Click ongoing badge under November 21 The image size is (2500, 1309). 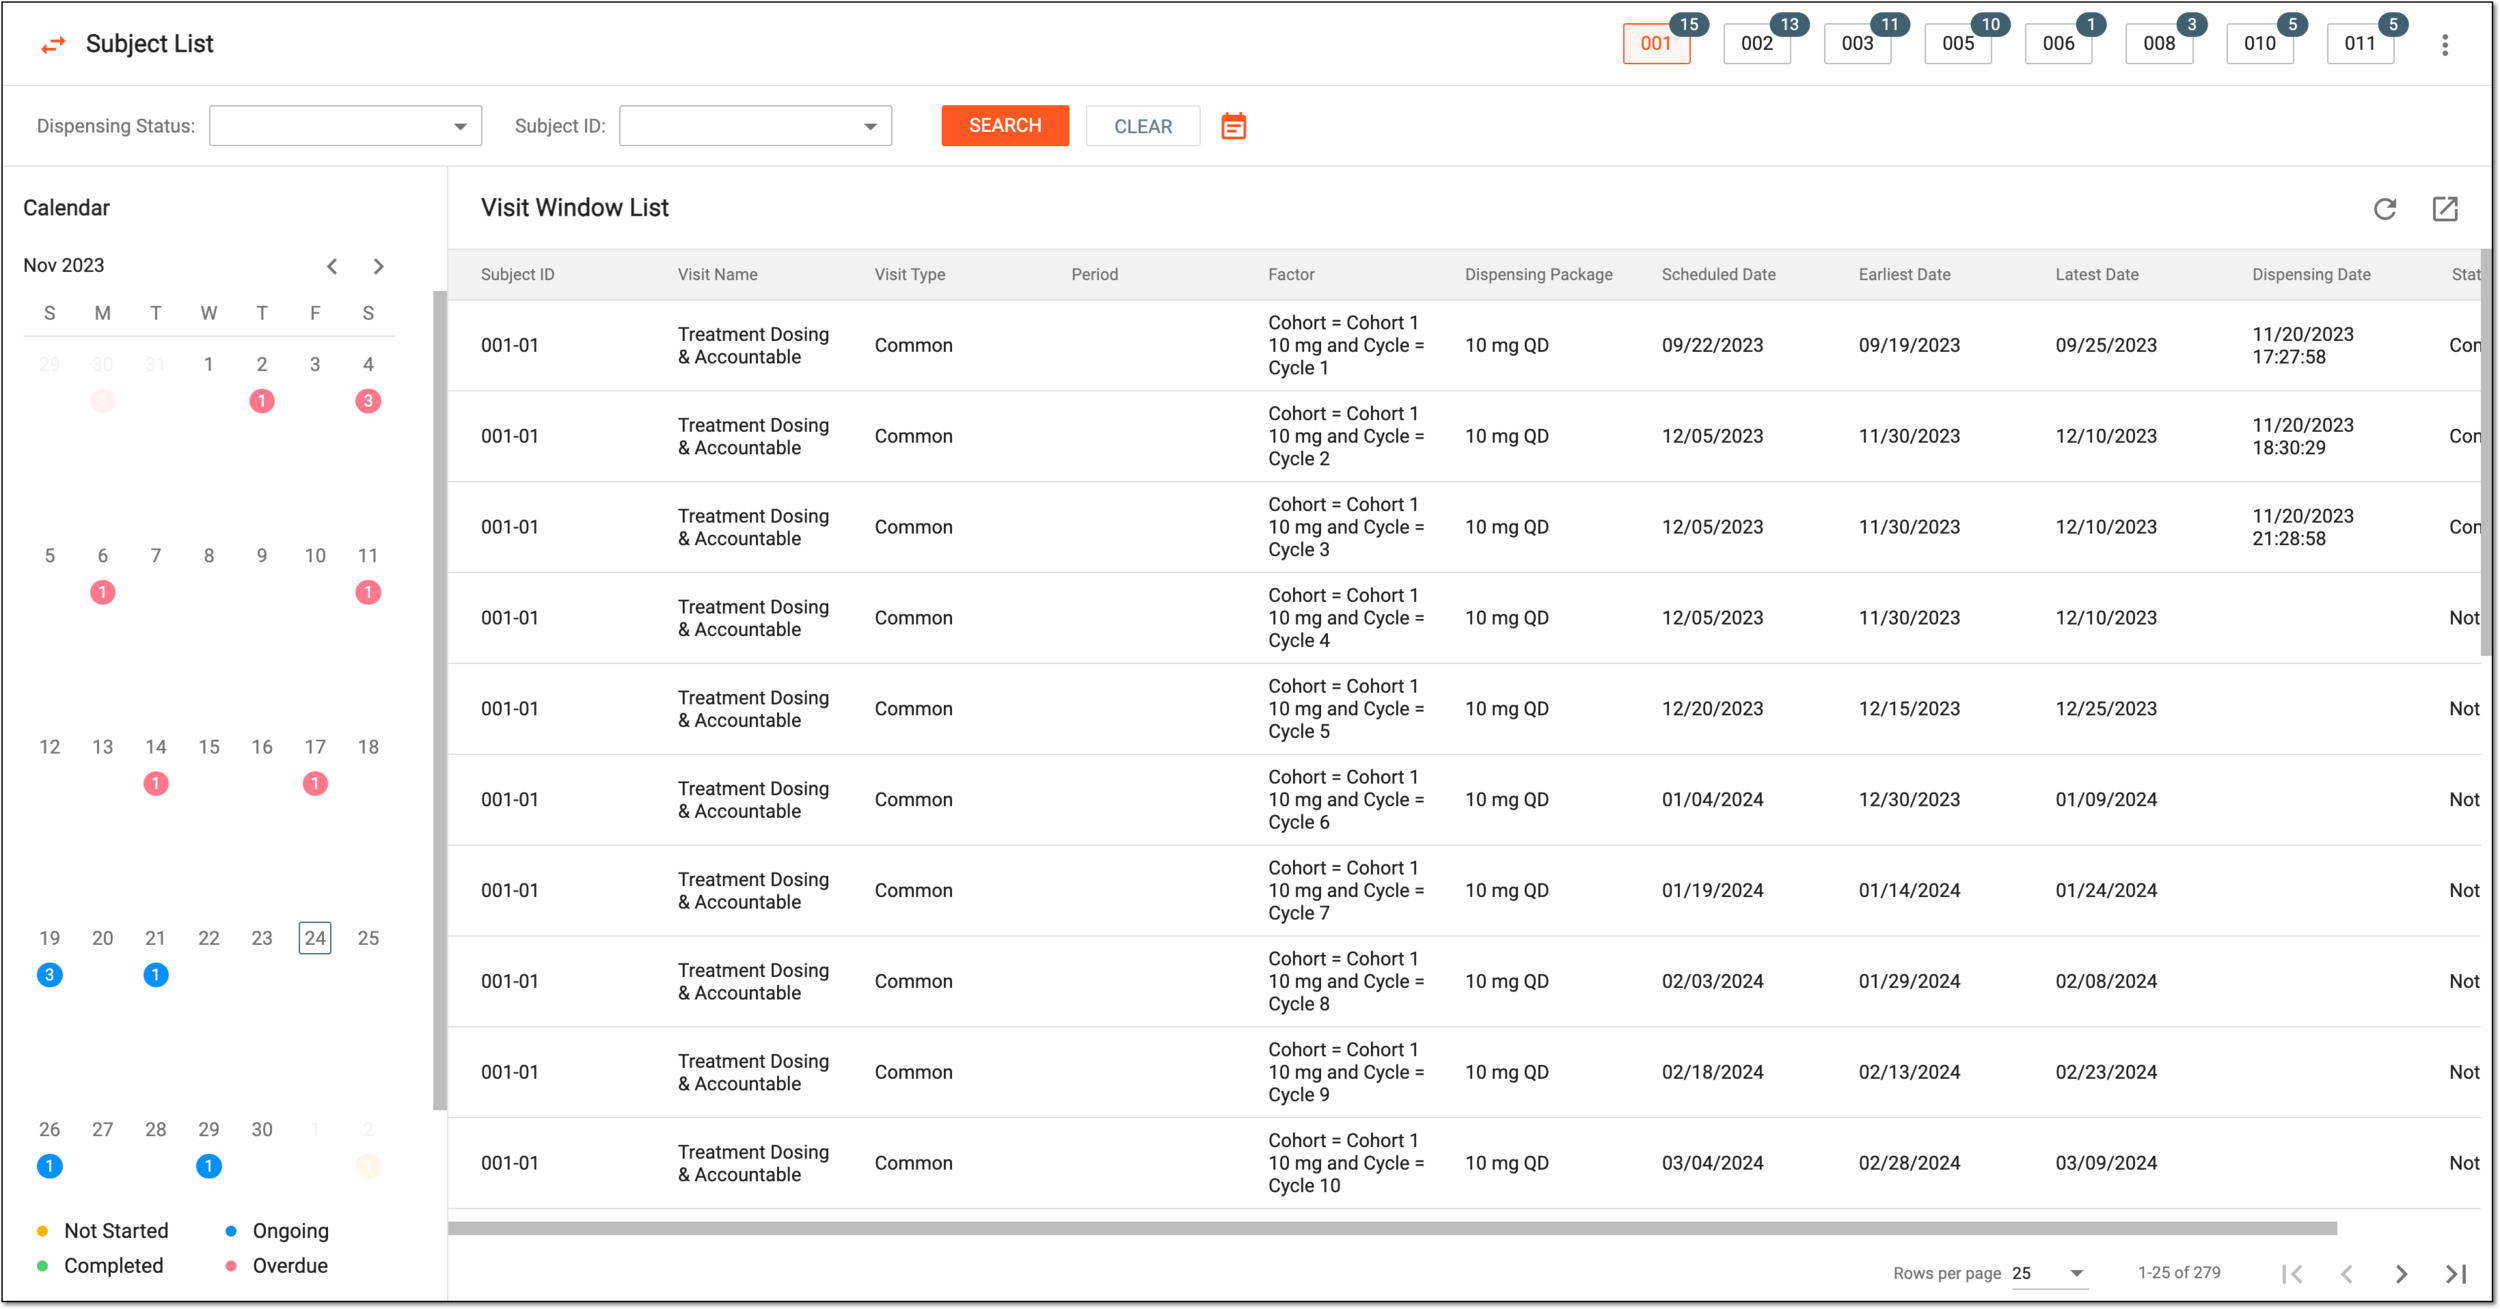(x=155, y=974)
